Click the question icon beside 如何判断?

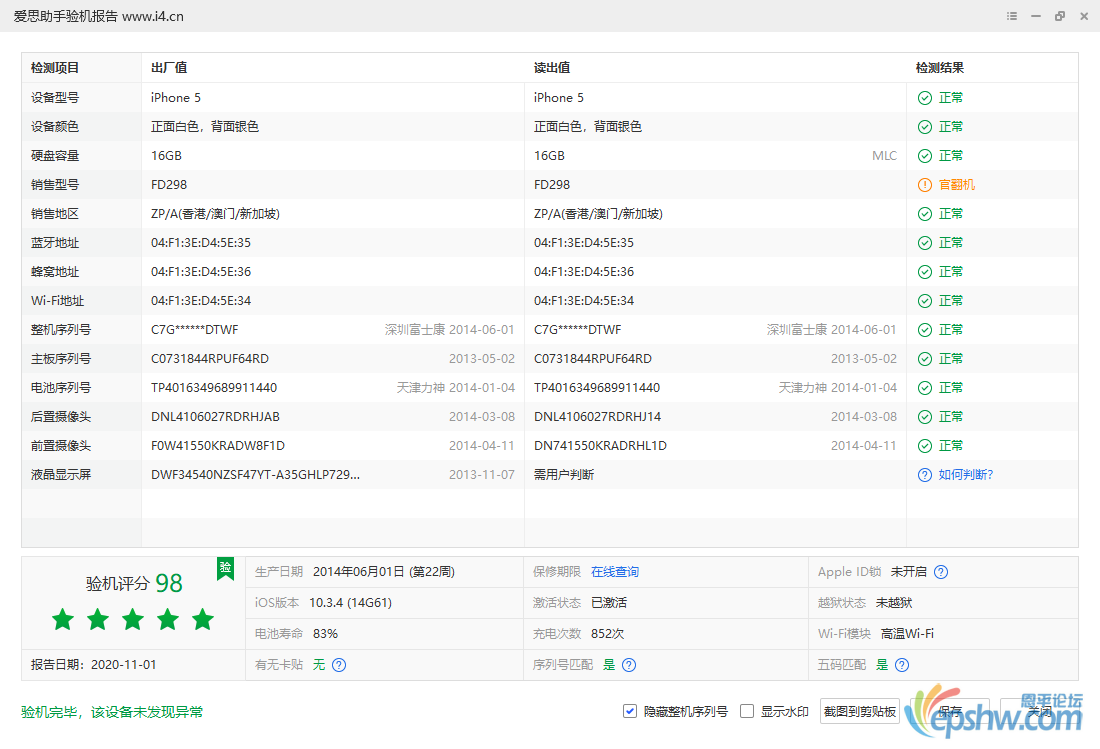925,475
